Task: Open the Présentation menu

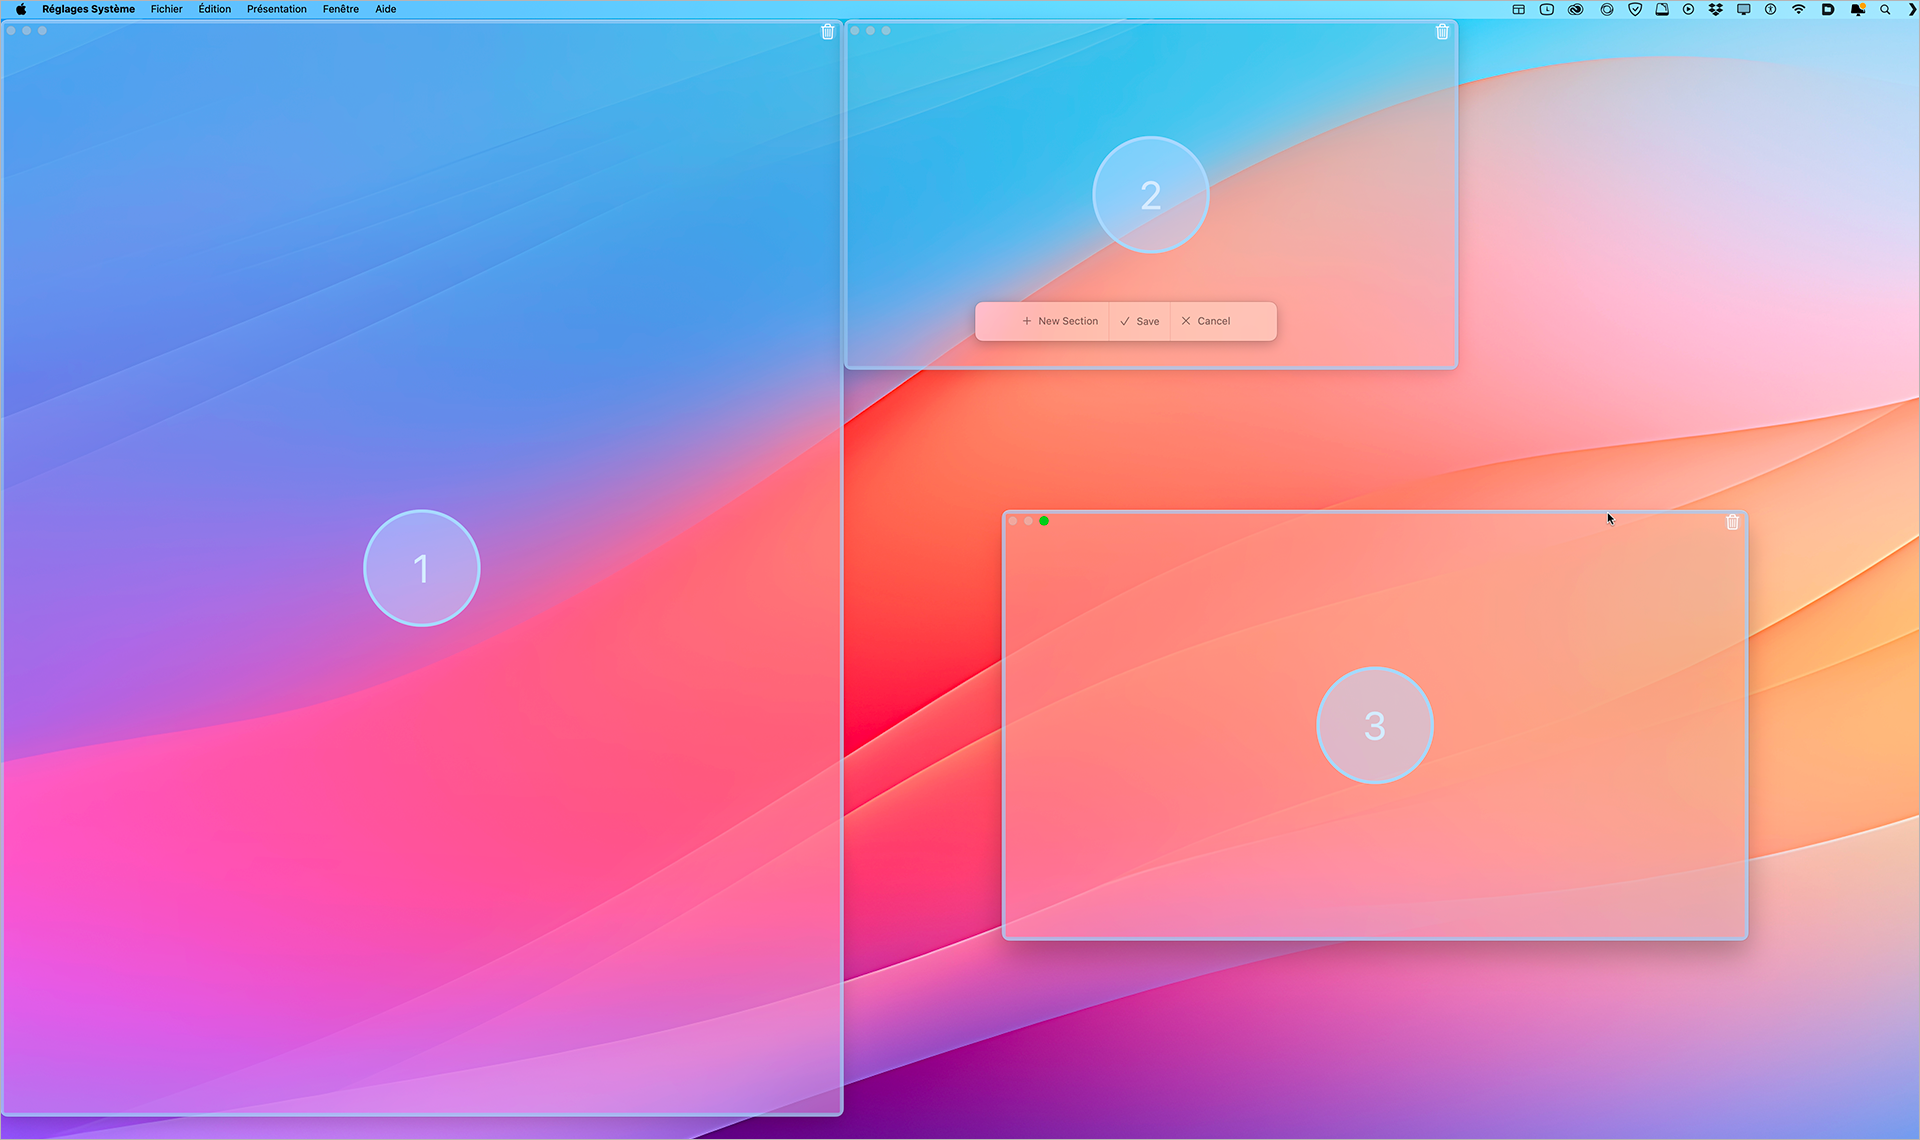Action: click(x=276, y=9)
